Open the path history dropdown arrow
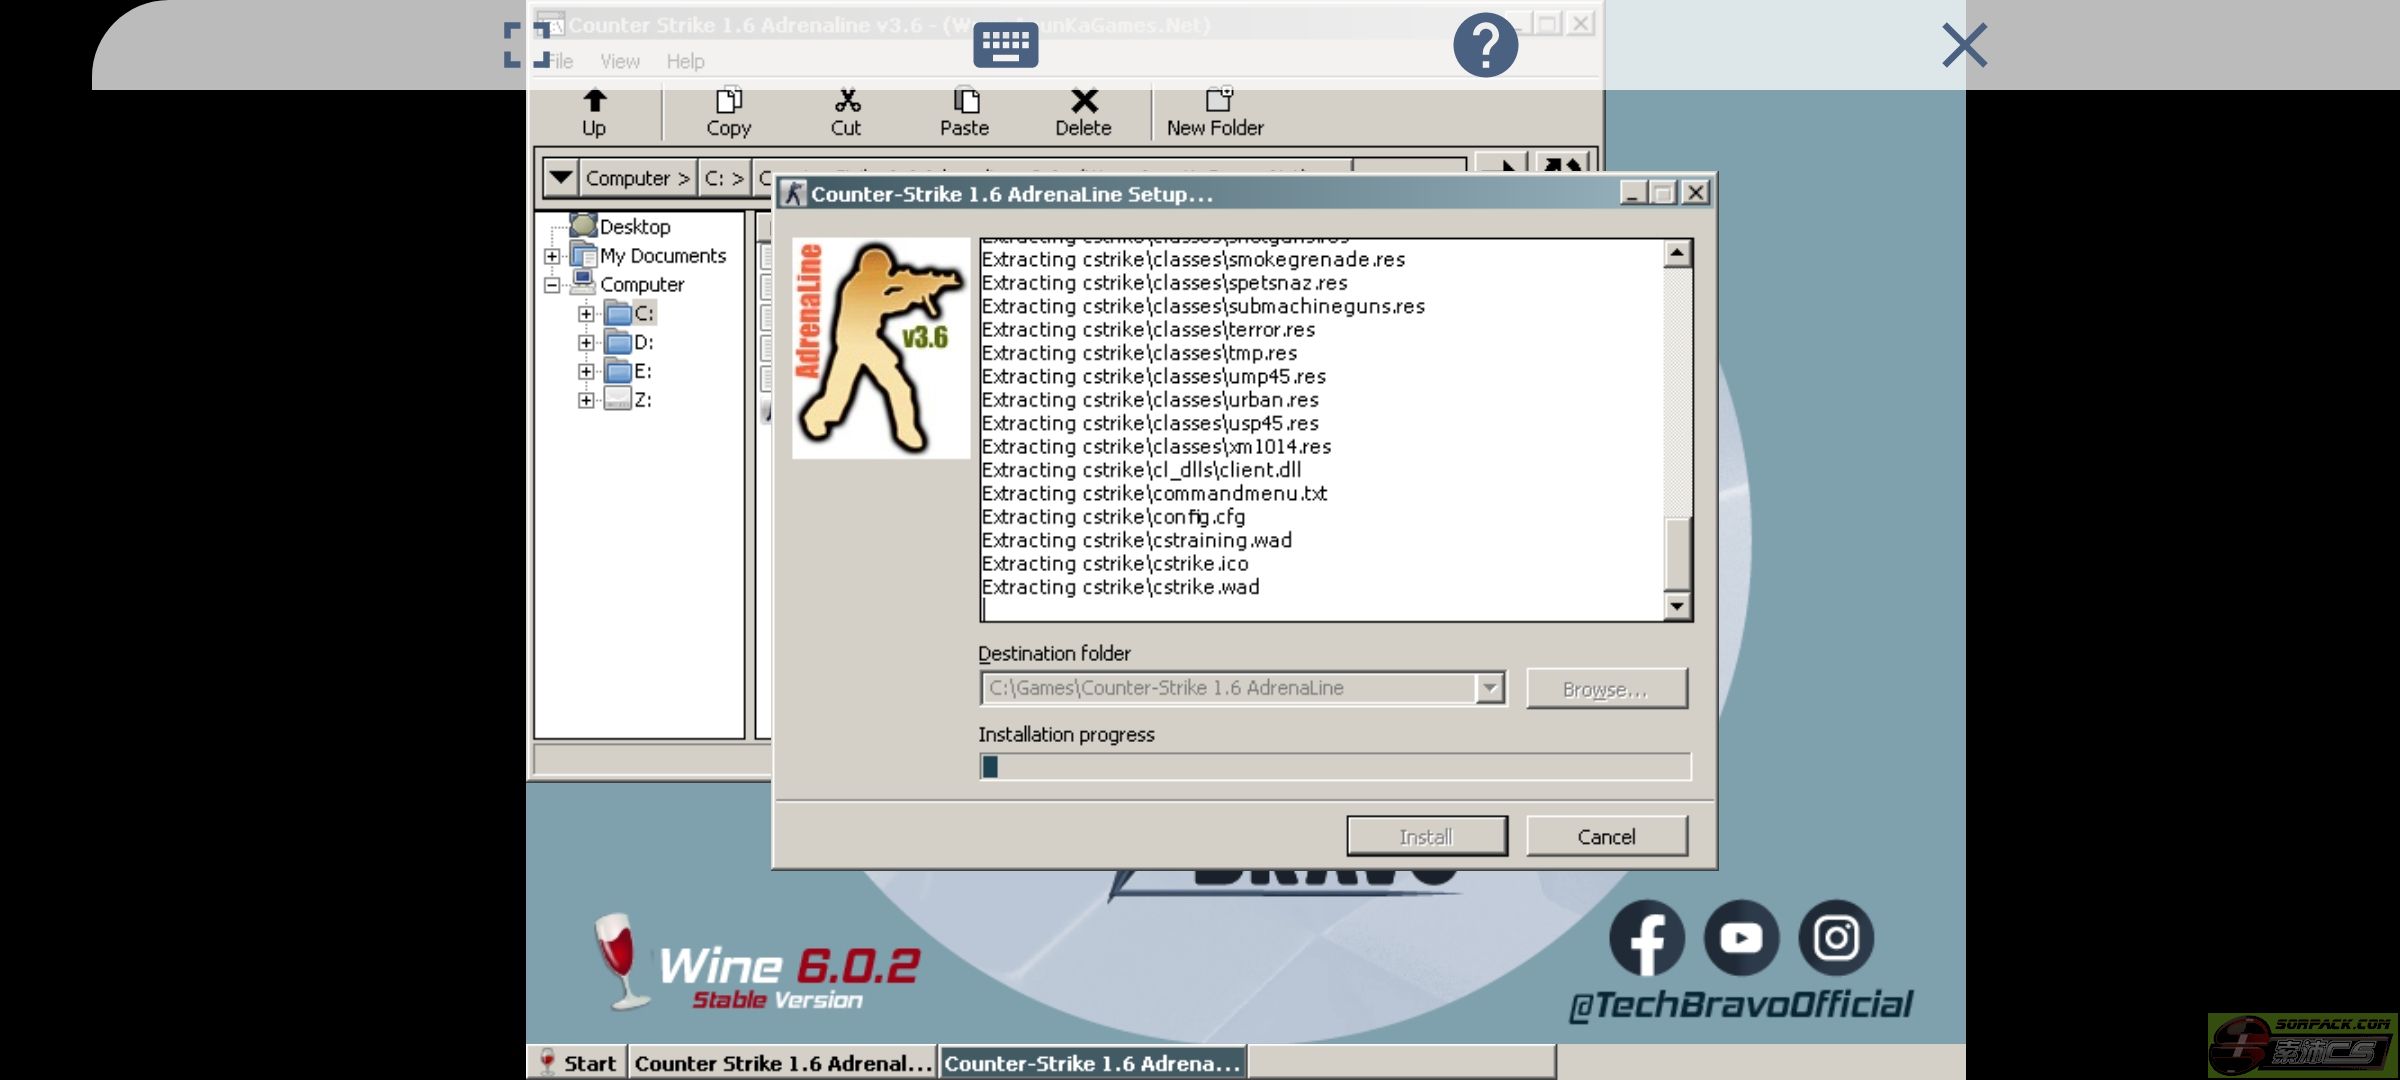Screen dimensions: 2400x1080 pyautogui.click(x=561, y=178)
